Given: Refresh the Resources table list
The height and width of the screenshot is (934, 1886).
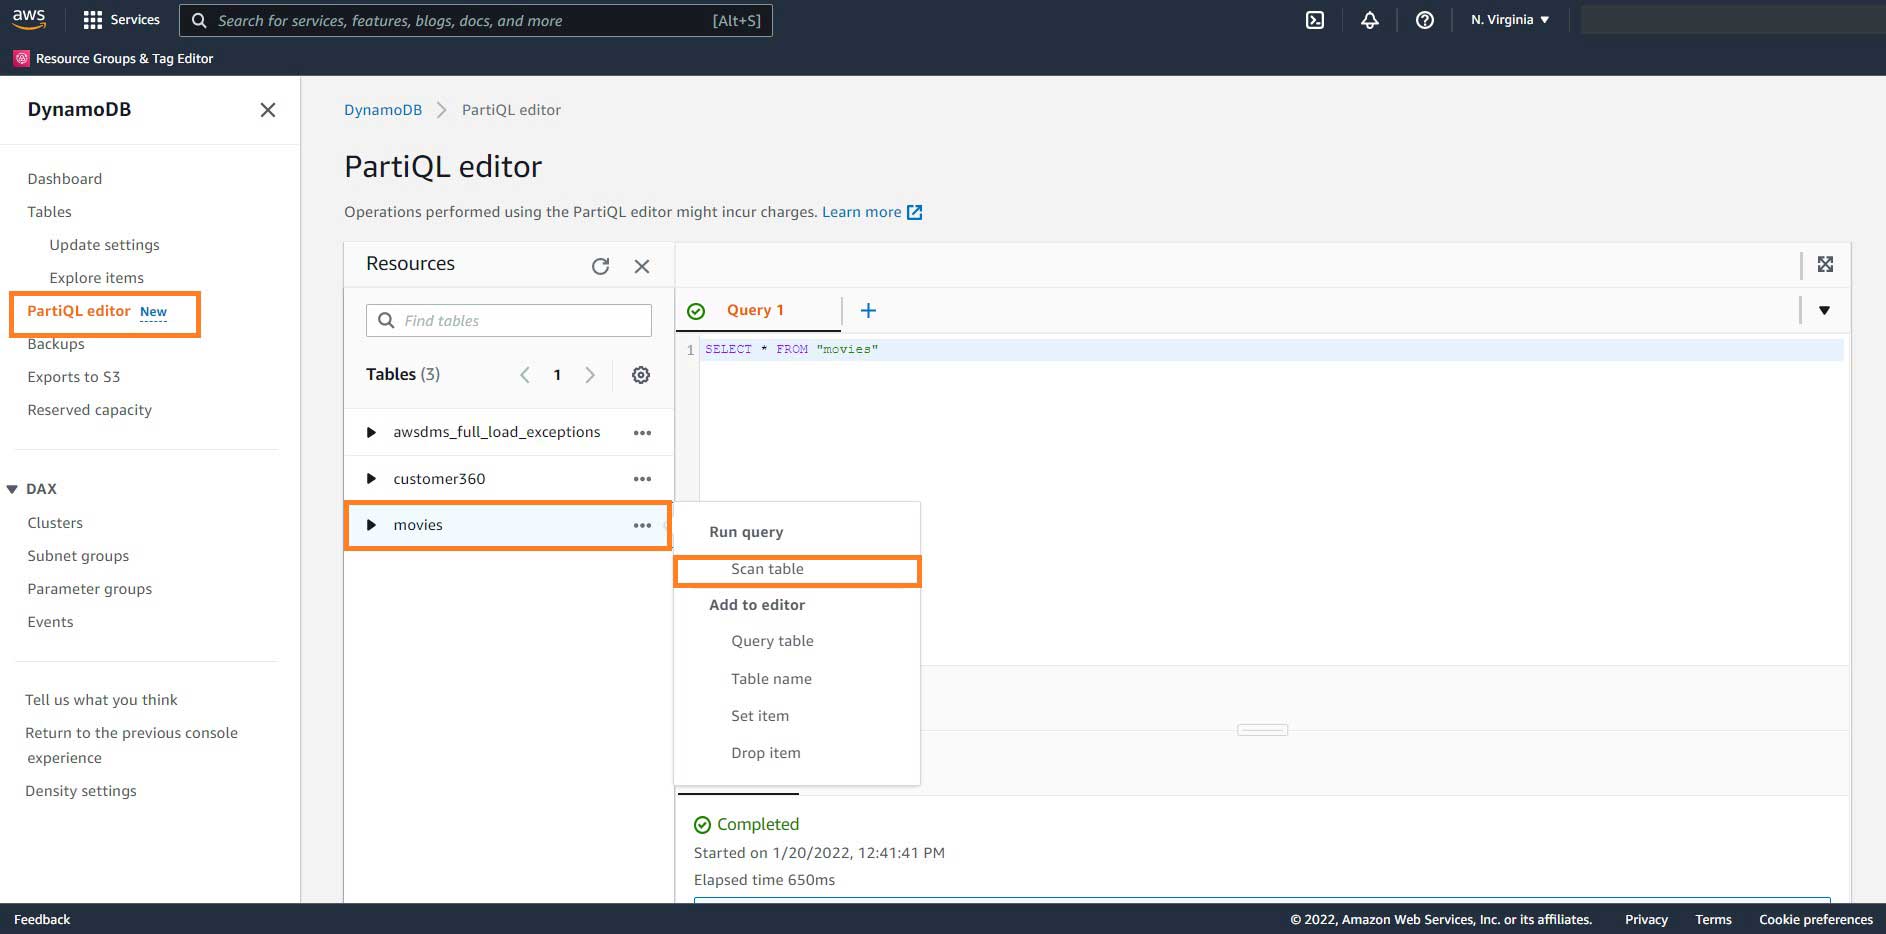Looking at the screenshot, I should click(x=600, y=266).
